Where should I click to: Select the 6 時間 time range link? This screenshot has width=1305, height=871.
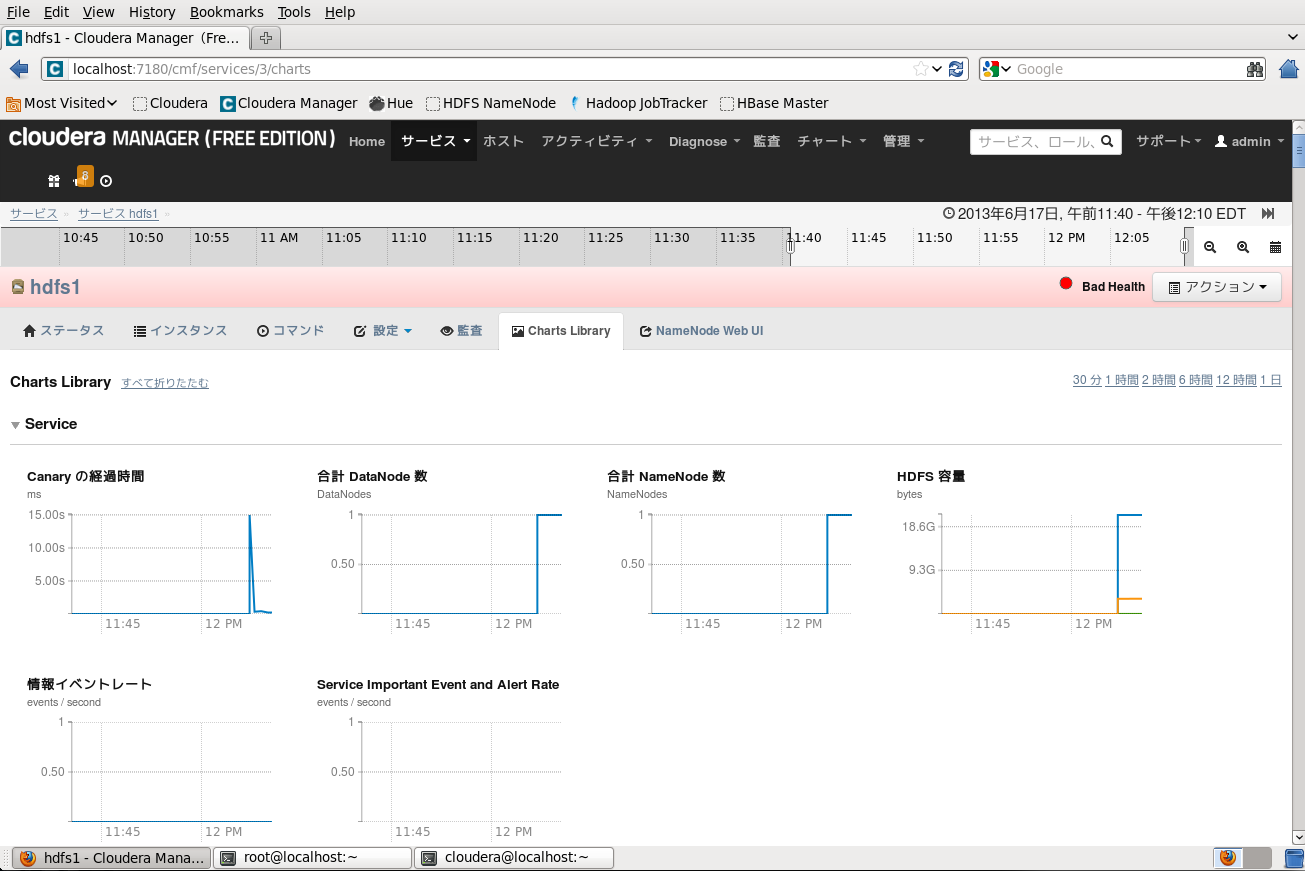(1195, 380)
